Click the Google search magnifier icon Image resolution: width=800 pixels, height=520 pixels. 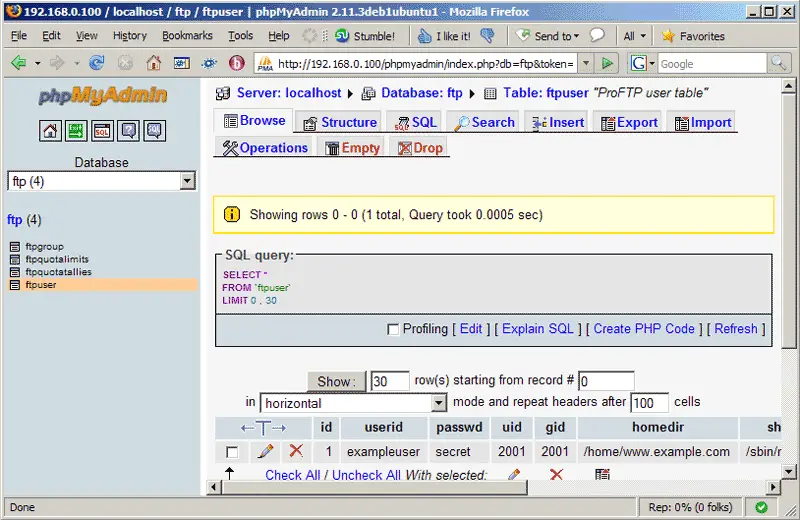point(778,63)
